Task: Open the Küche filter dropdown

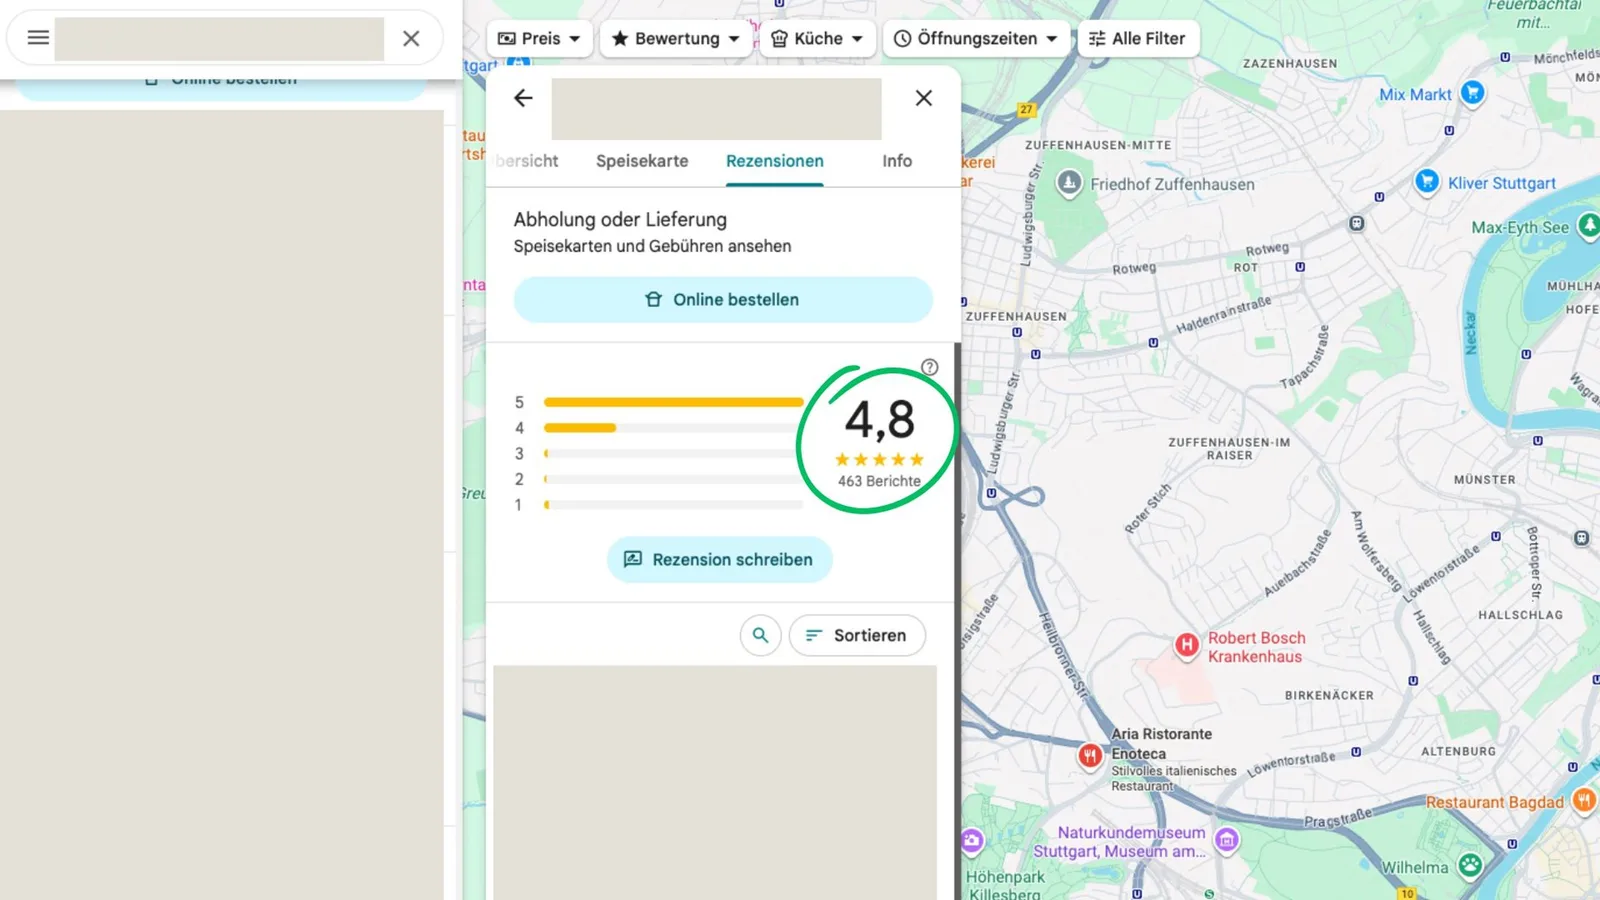Action: (x=817, y=38)
